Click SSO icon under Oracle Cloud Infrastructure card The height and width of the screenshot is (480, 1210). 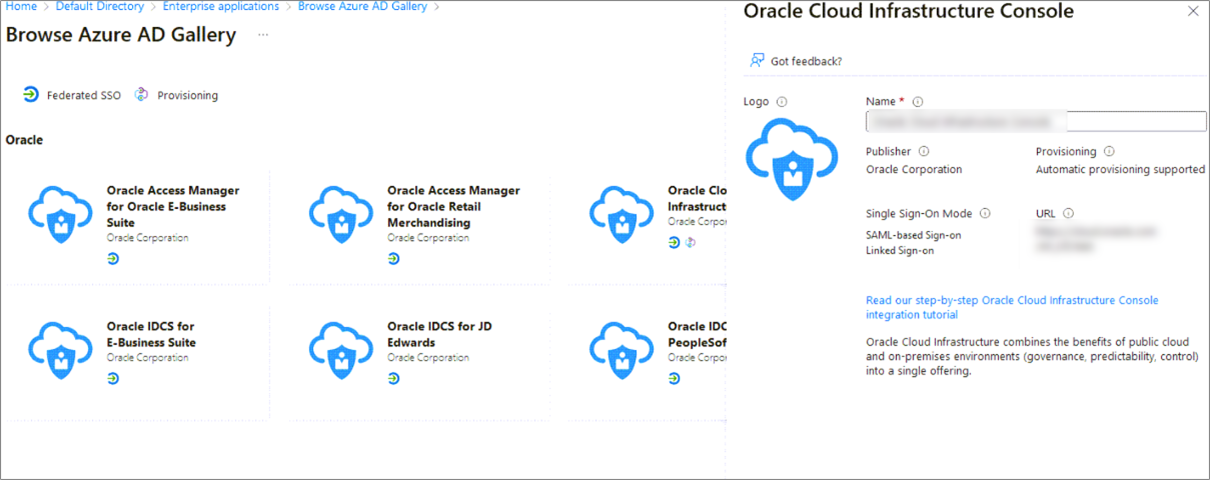click(x=674, y=242)
